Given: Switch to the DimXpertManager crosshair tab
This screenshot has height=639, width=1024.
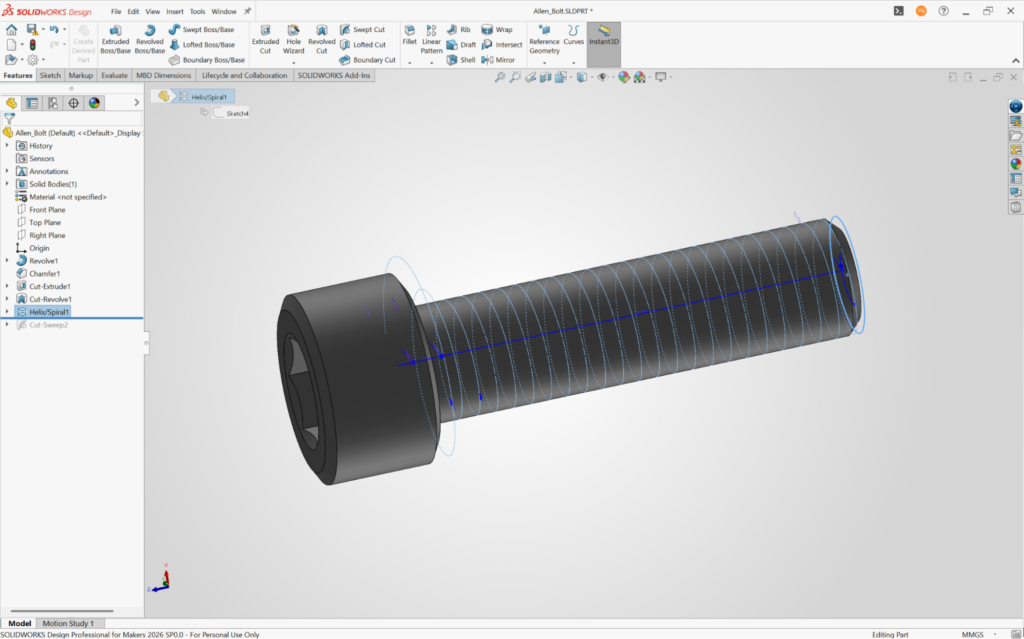Looking at the screenshot, I should 74,103.
